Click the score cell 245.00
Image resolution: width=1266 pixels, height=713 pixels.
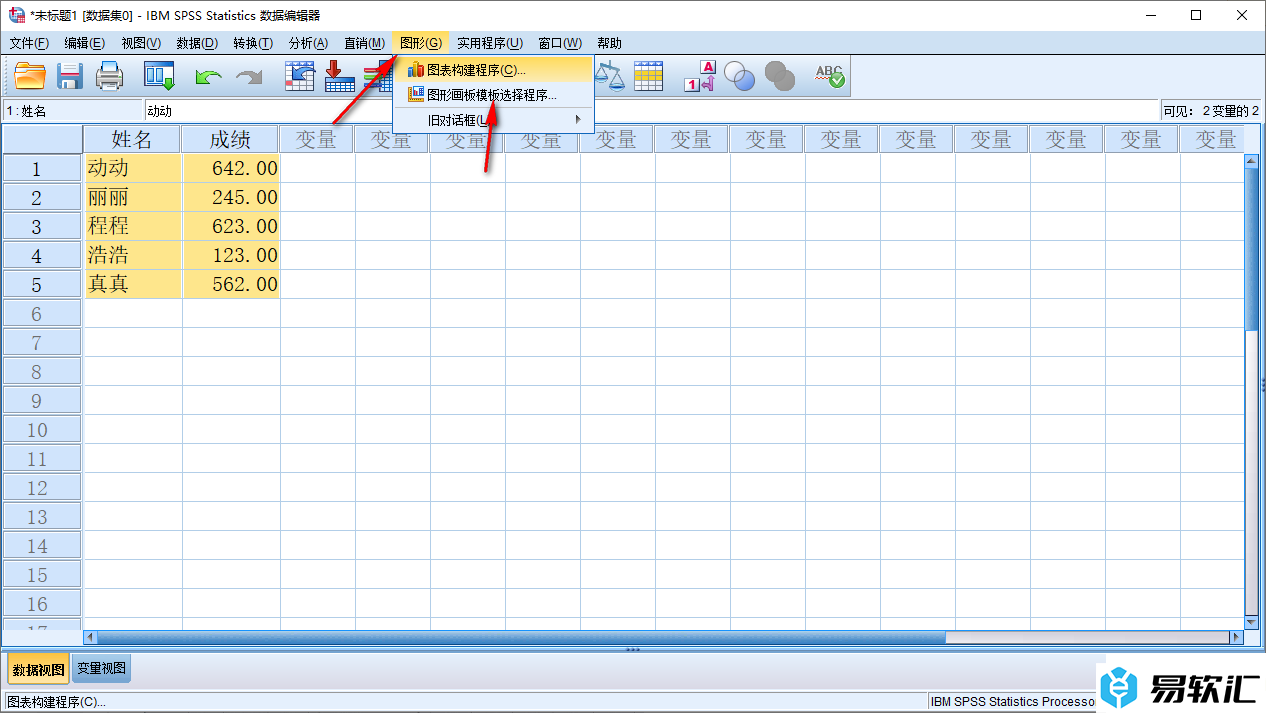[231, 197]
